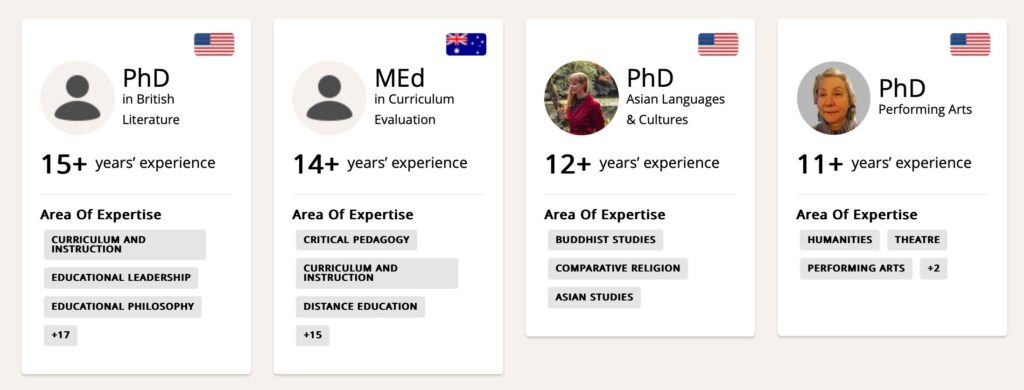Expand the +2 more expertise tags
1024x390 pixels.
point(934,268)
